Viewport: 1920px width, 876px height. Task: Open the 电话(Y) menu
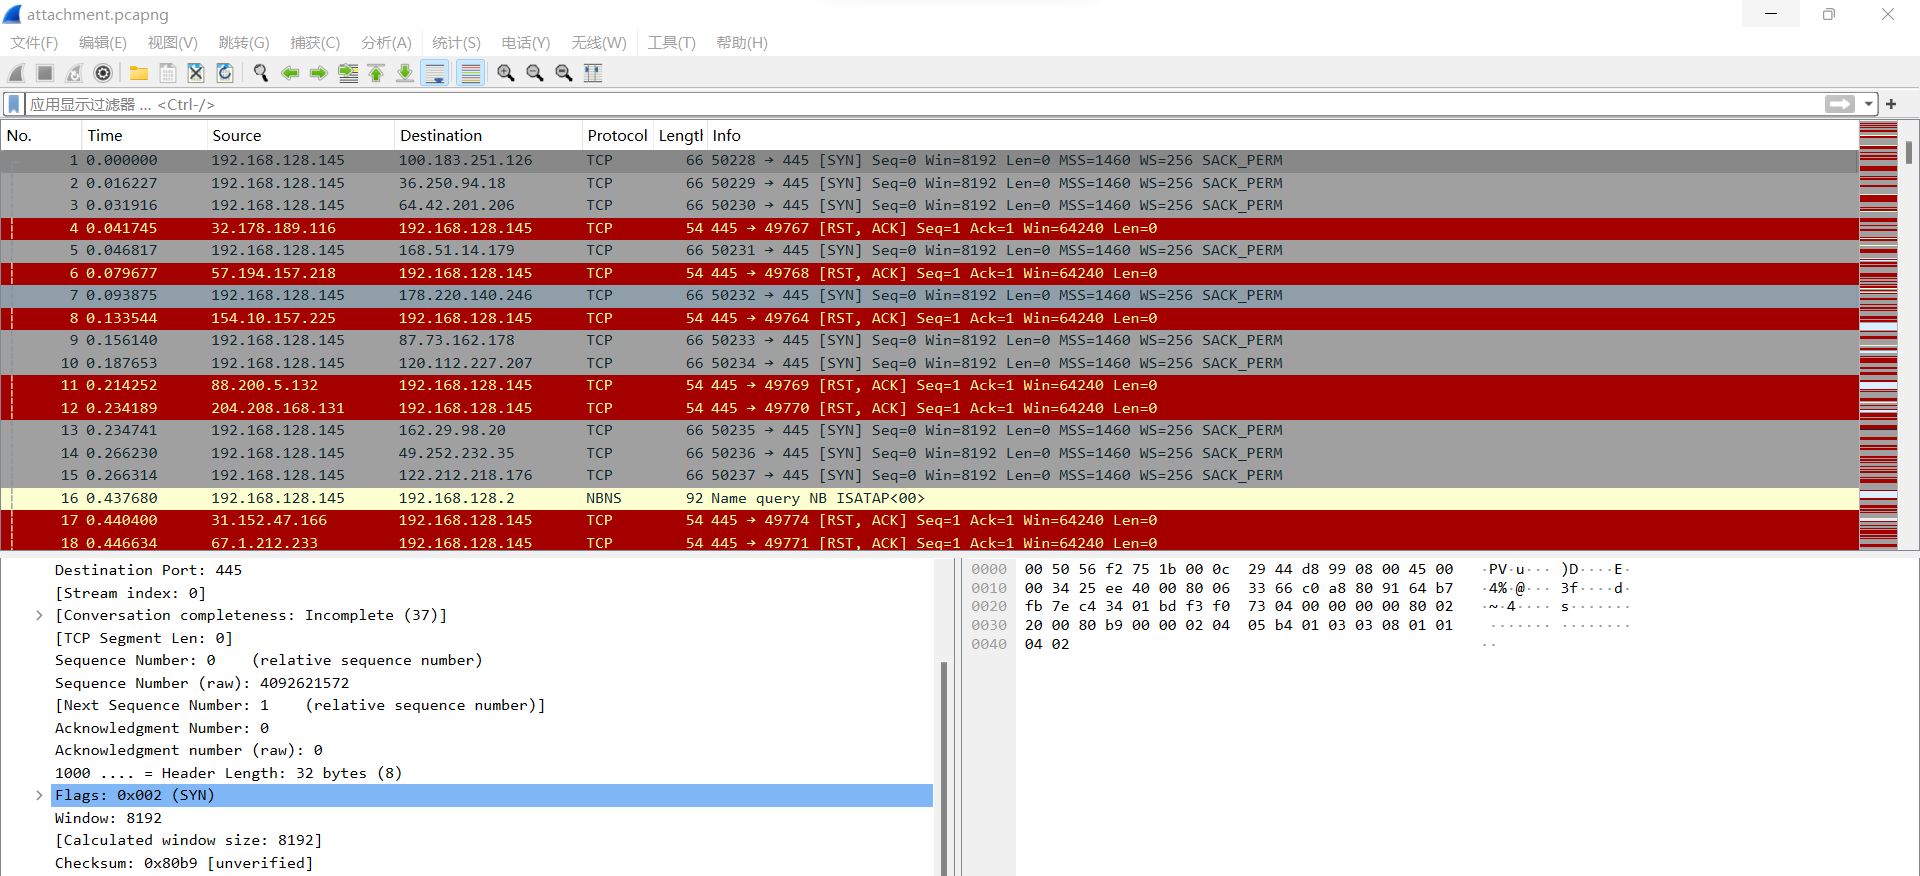coord(526,43)
